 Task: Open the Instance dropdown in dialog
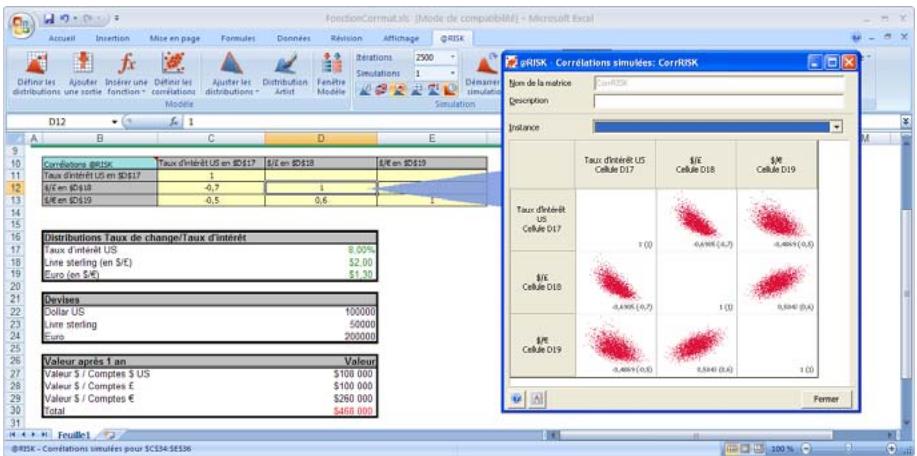tap(837, 127)
